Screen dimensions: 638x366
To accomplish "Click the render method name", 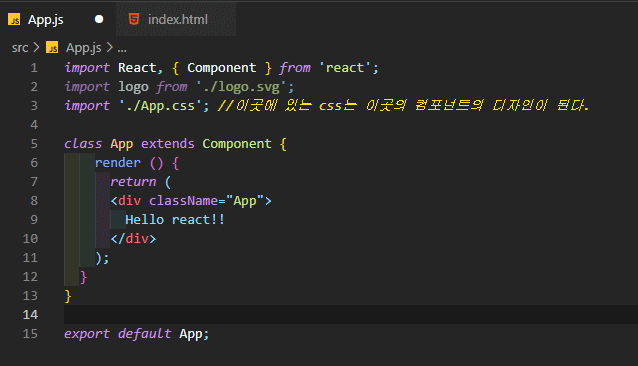I will [118, 163].
